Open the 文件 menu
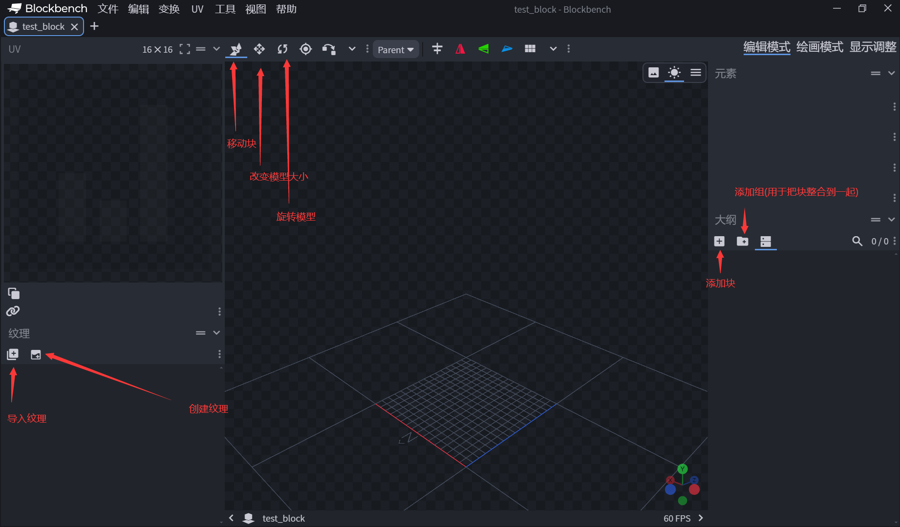The width and height of the screenshot is (900, 527). click(x=108, y=9)
